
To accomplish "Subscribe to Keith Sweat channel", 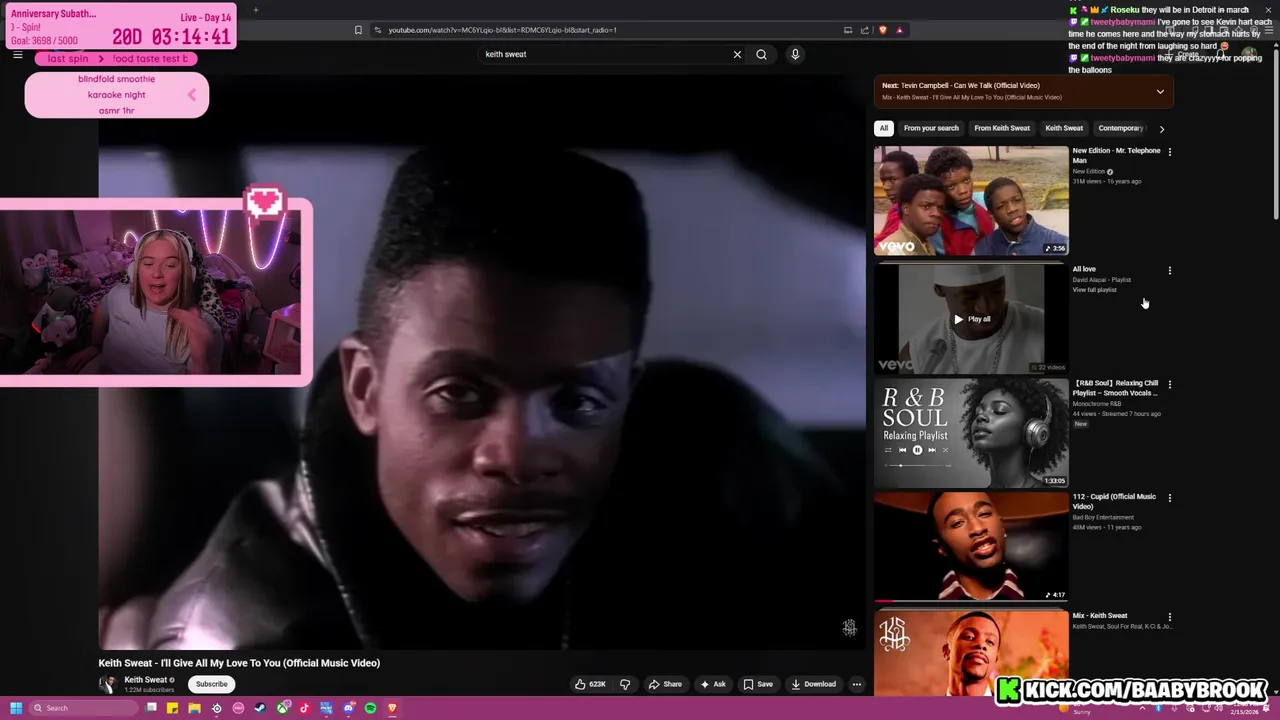I will click(x=211, y=684).
